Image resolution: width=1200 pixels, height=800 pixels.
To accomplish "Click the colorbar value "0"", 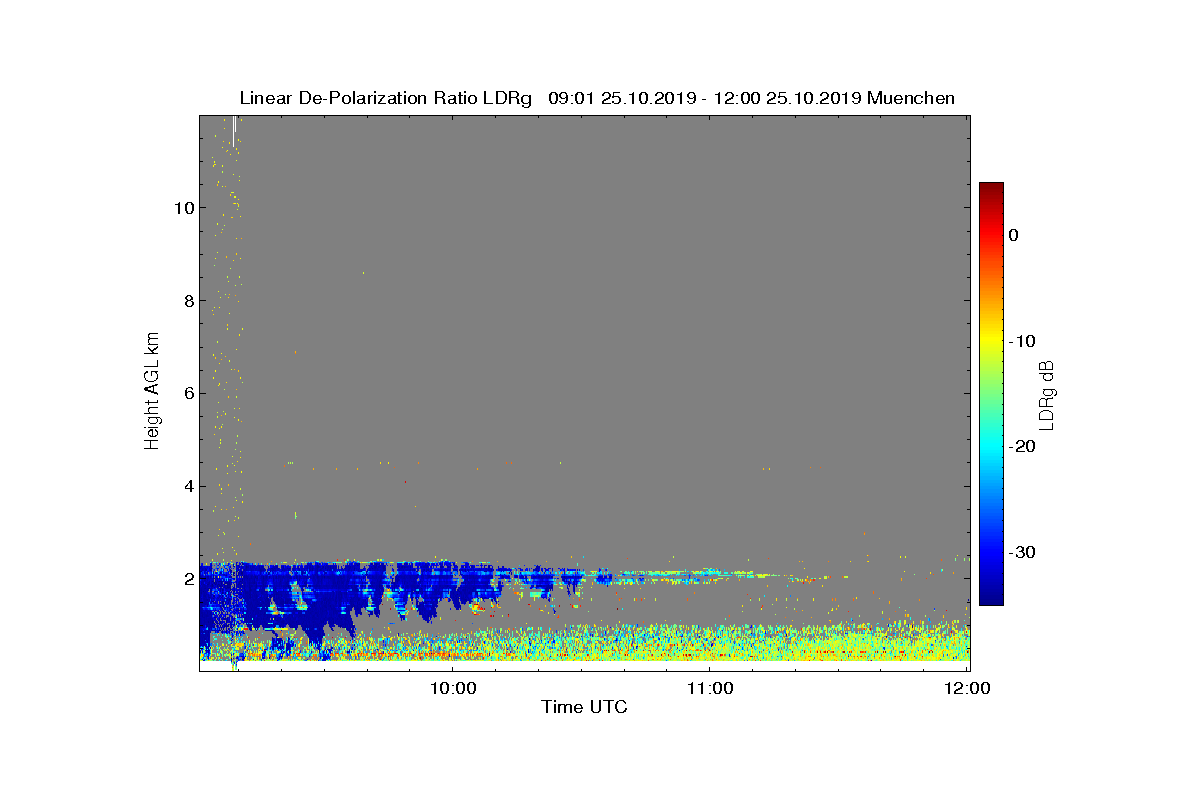I will pyautogui.click(x=1013, y=235).
